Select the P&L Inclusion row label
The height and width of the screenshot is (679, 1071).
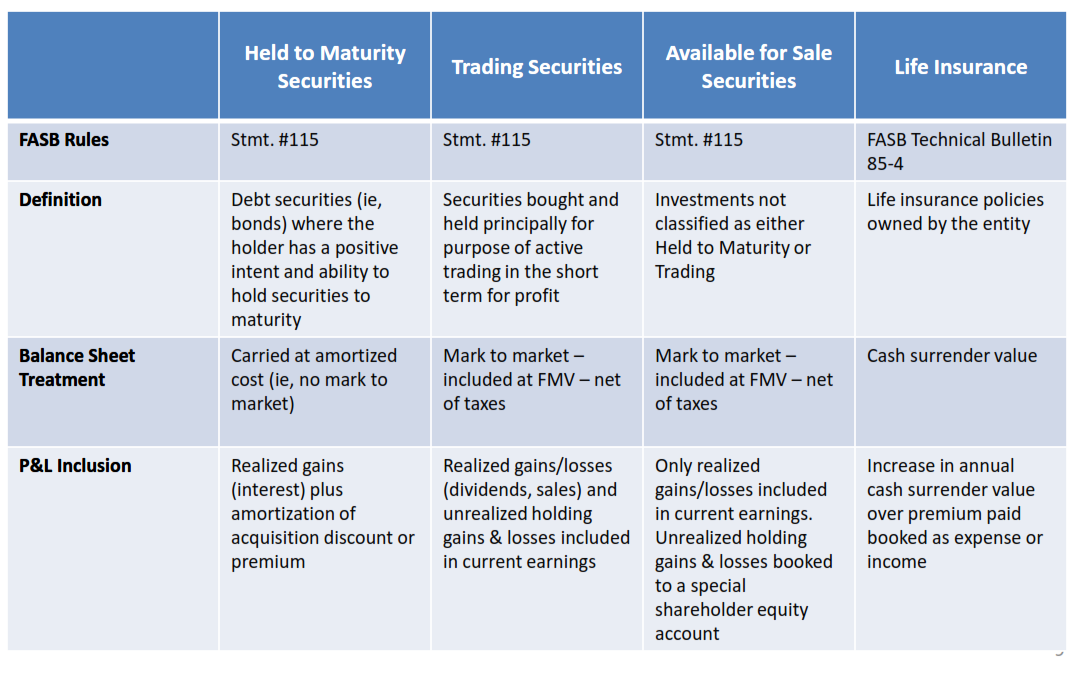coord(75,465)
